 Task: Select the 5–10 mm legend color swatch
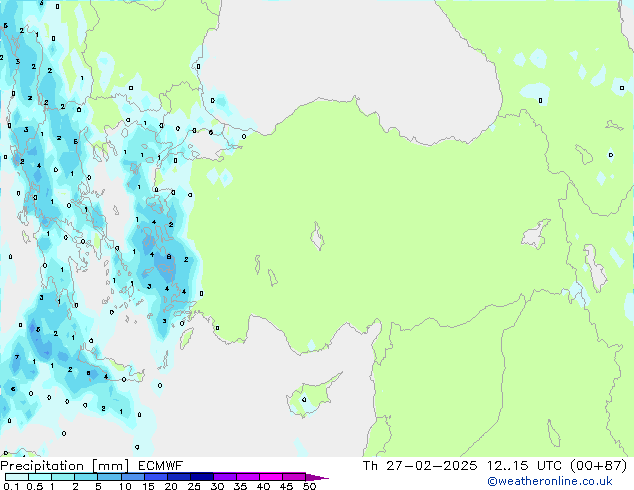pos(109,477)
